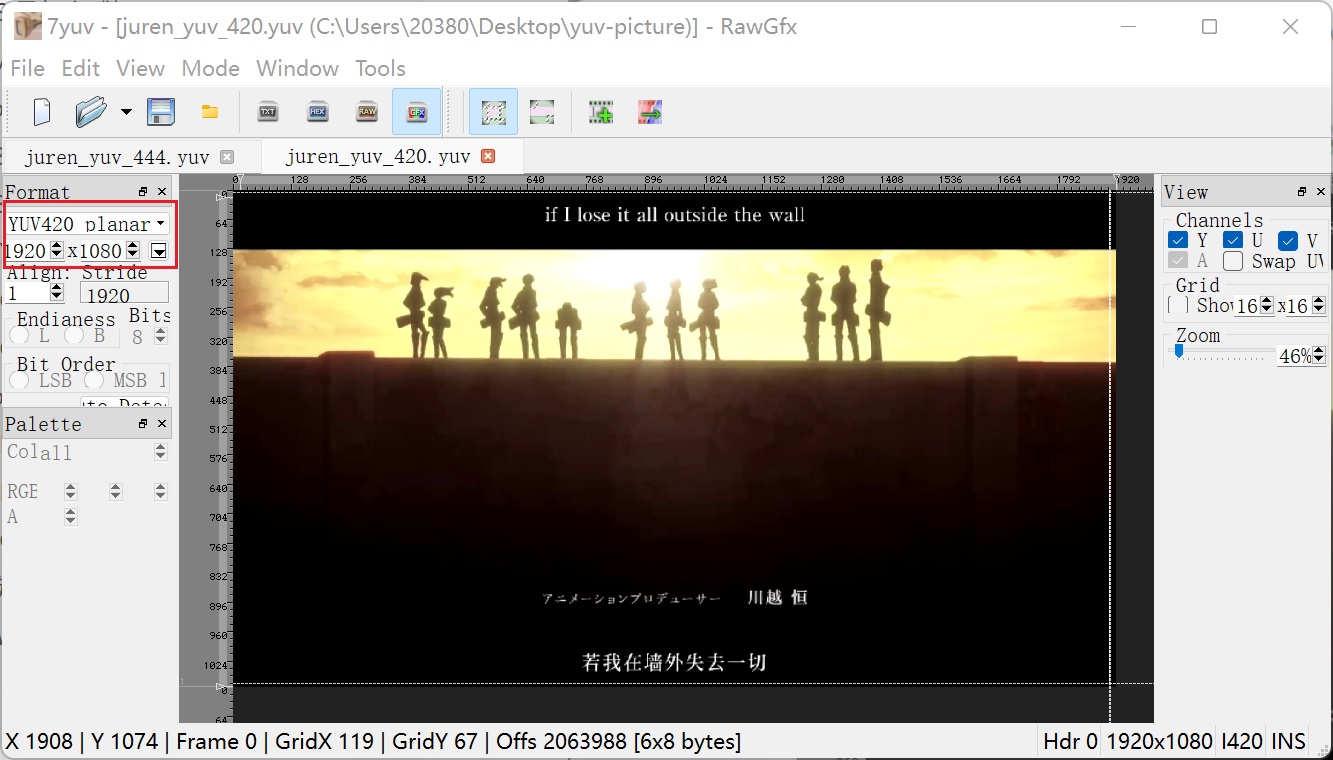1333x760 pixels.
Task: Open the Tools menu
Action: tap(380, 68)
